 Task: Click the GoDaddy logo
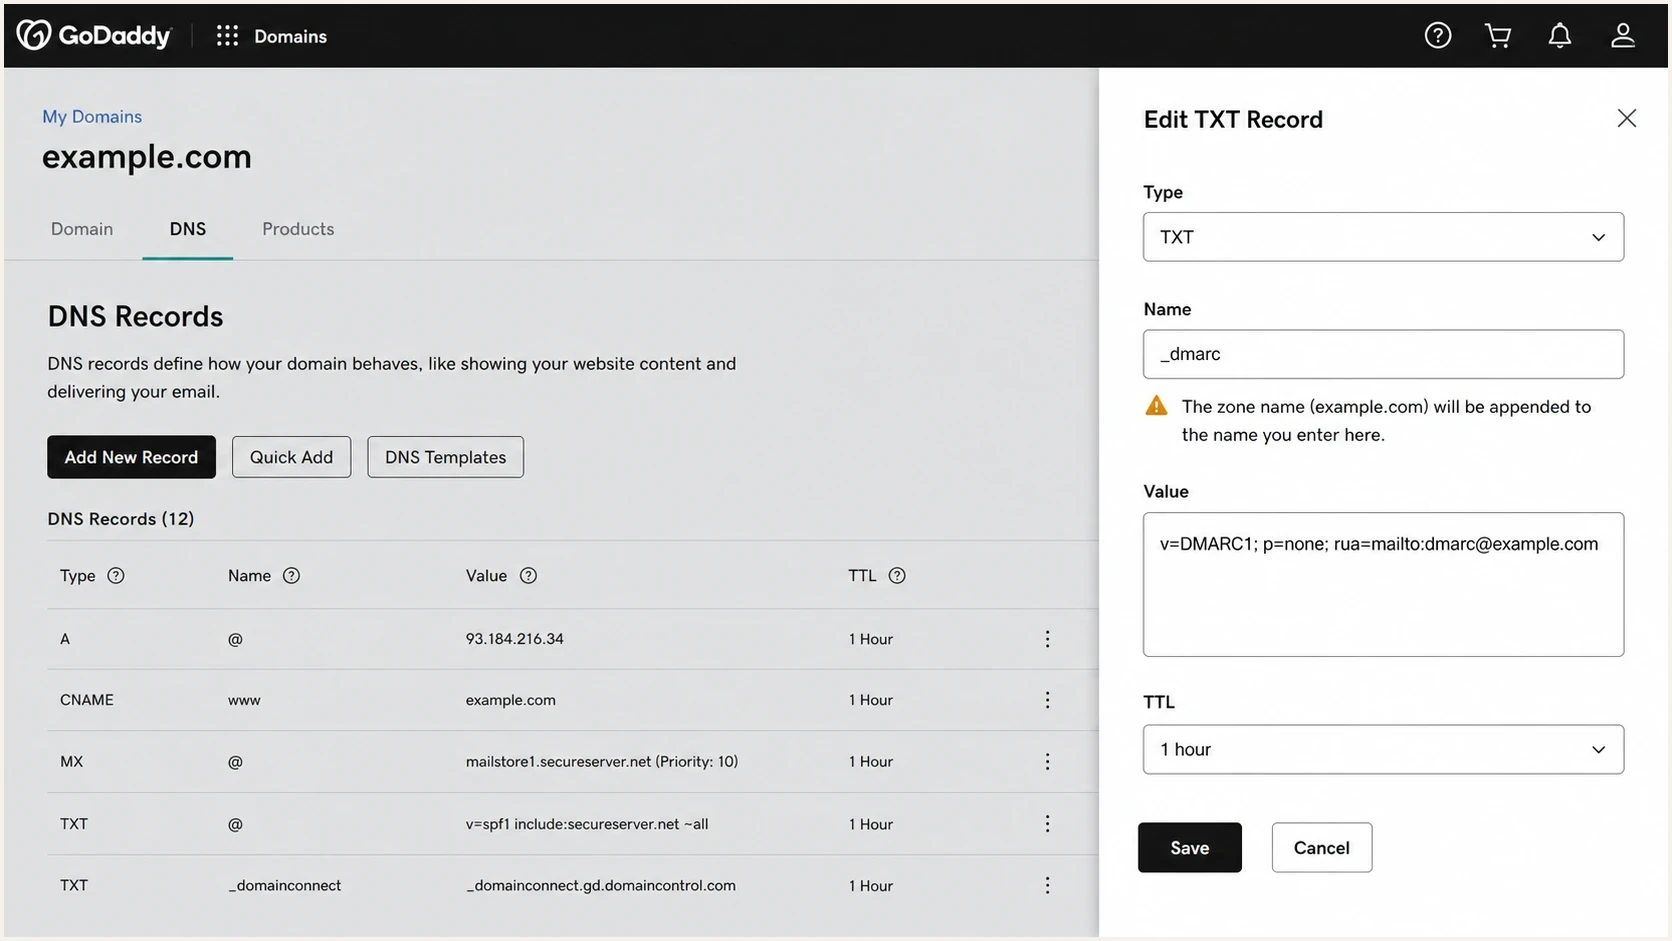[x=94, y=36]
